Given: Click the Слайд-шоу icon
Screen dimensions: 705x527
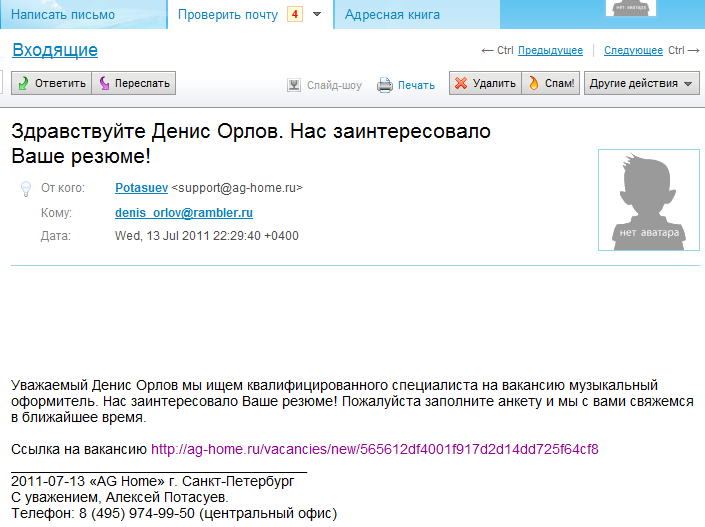Looking at the screenshot, I should click(294, 85).
